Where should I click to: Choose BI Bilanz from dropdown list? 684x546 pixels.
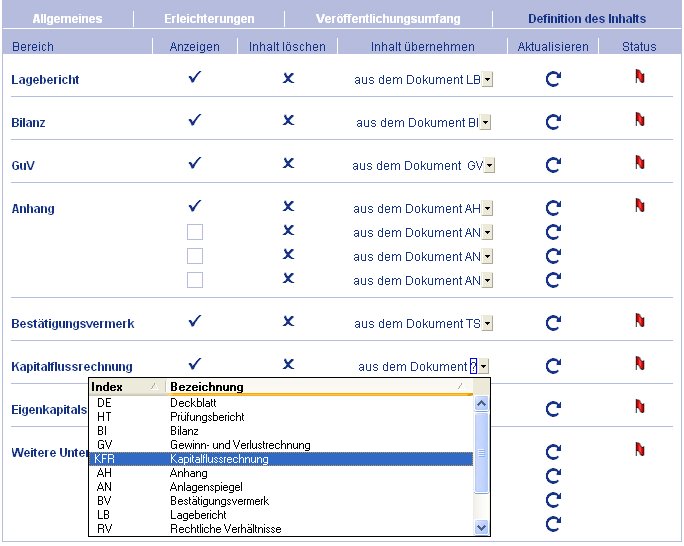pos(281,431)
